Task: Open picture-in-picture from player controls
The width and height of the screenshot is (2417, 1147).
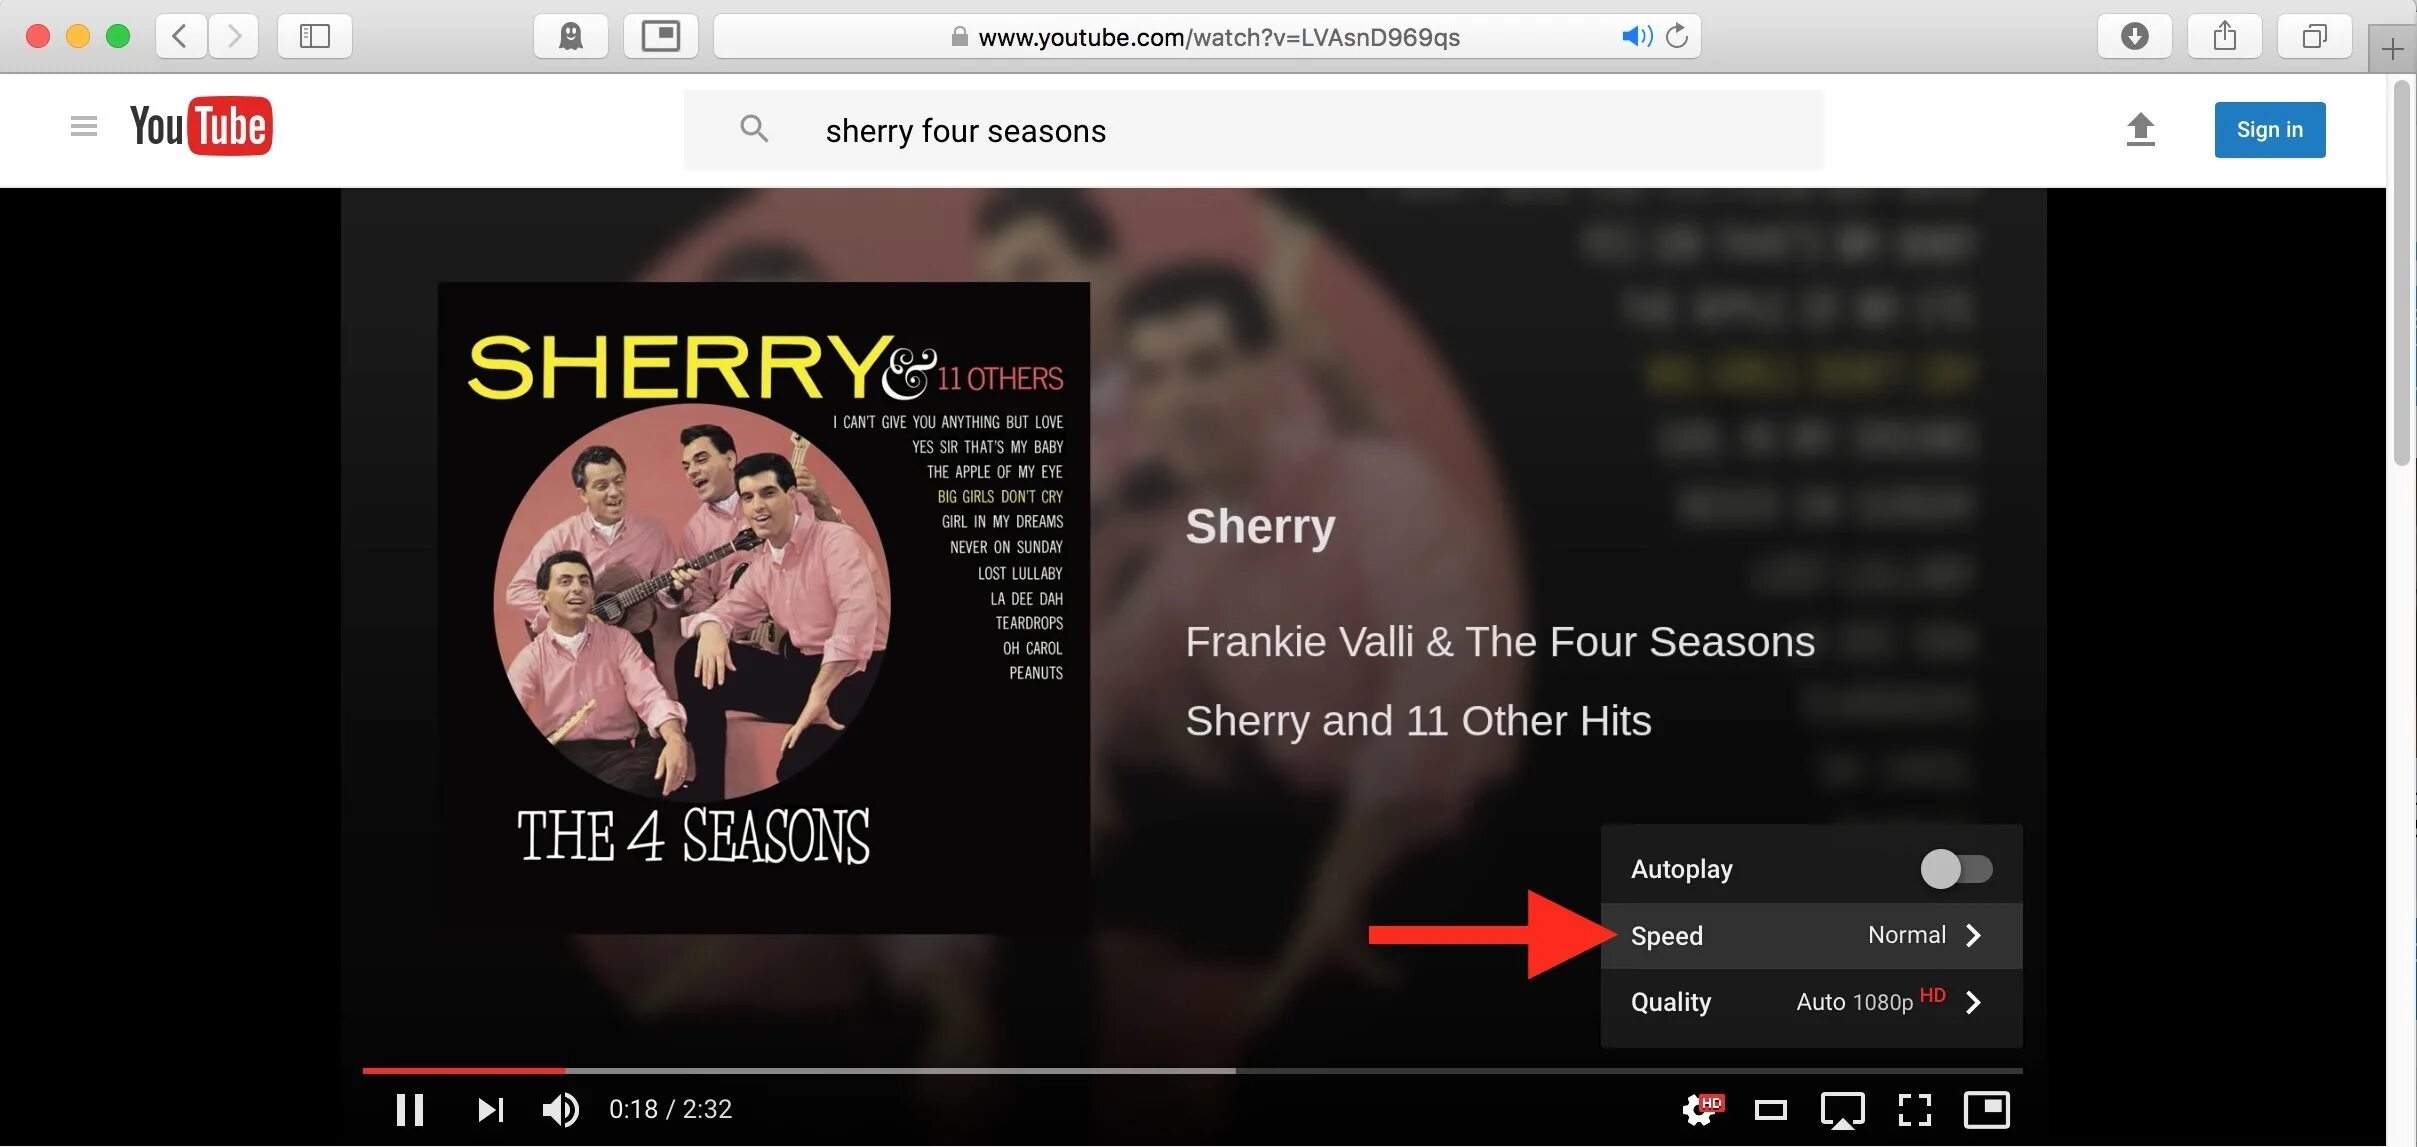Action: pos(1986,1108)
